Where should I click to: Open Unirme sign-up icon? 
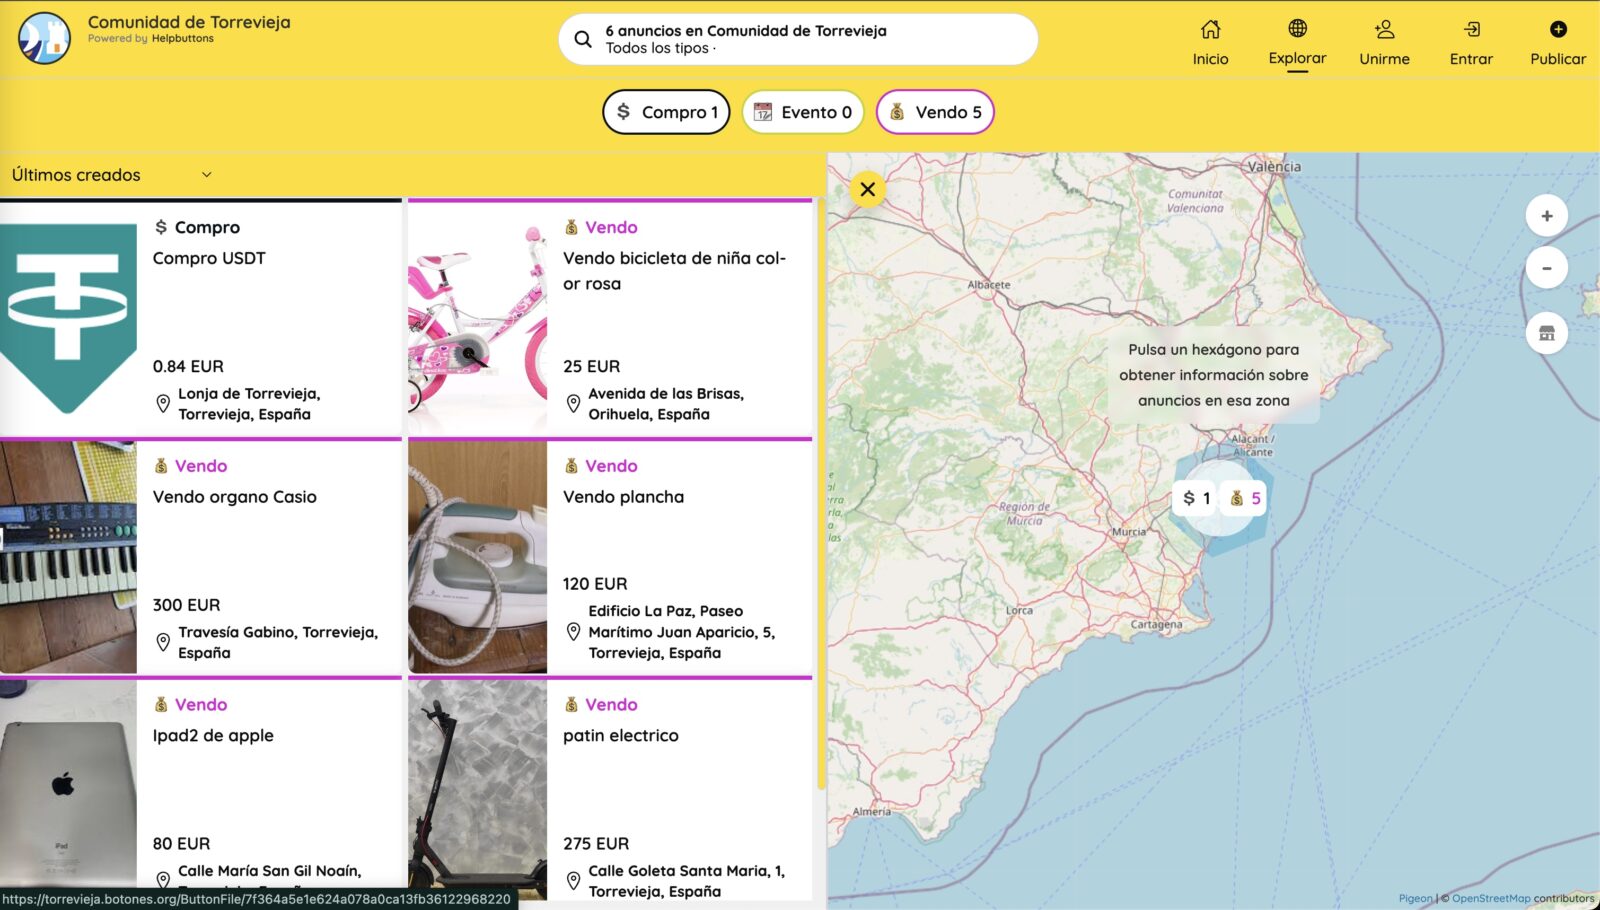(1384, 30)
